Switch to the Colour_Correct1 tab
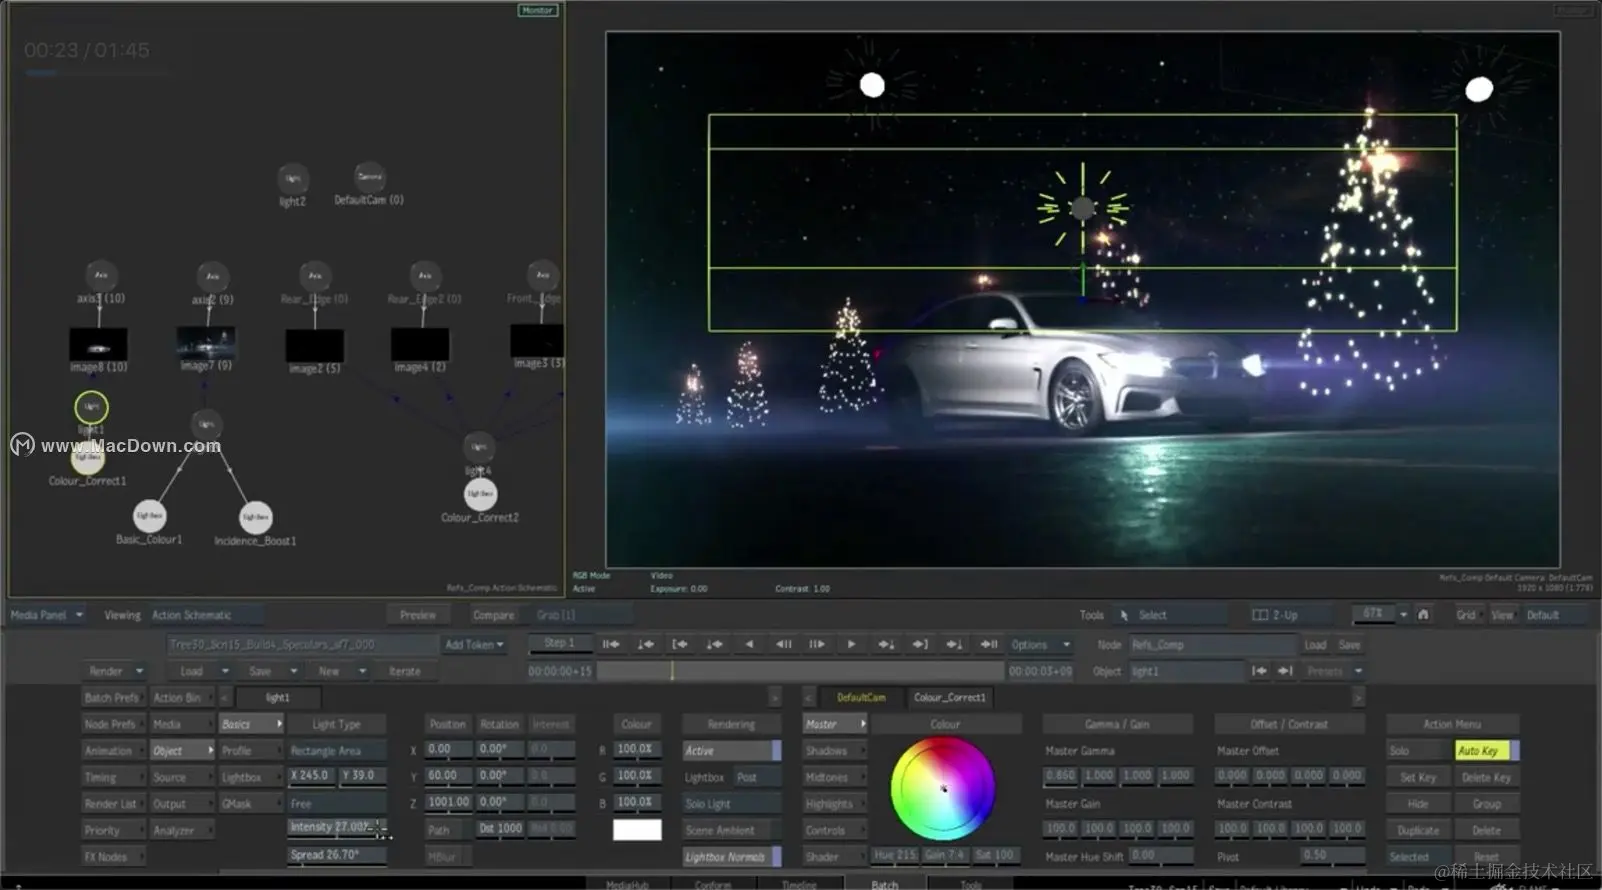 [x=949, y=697]
